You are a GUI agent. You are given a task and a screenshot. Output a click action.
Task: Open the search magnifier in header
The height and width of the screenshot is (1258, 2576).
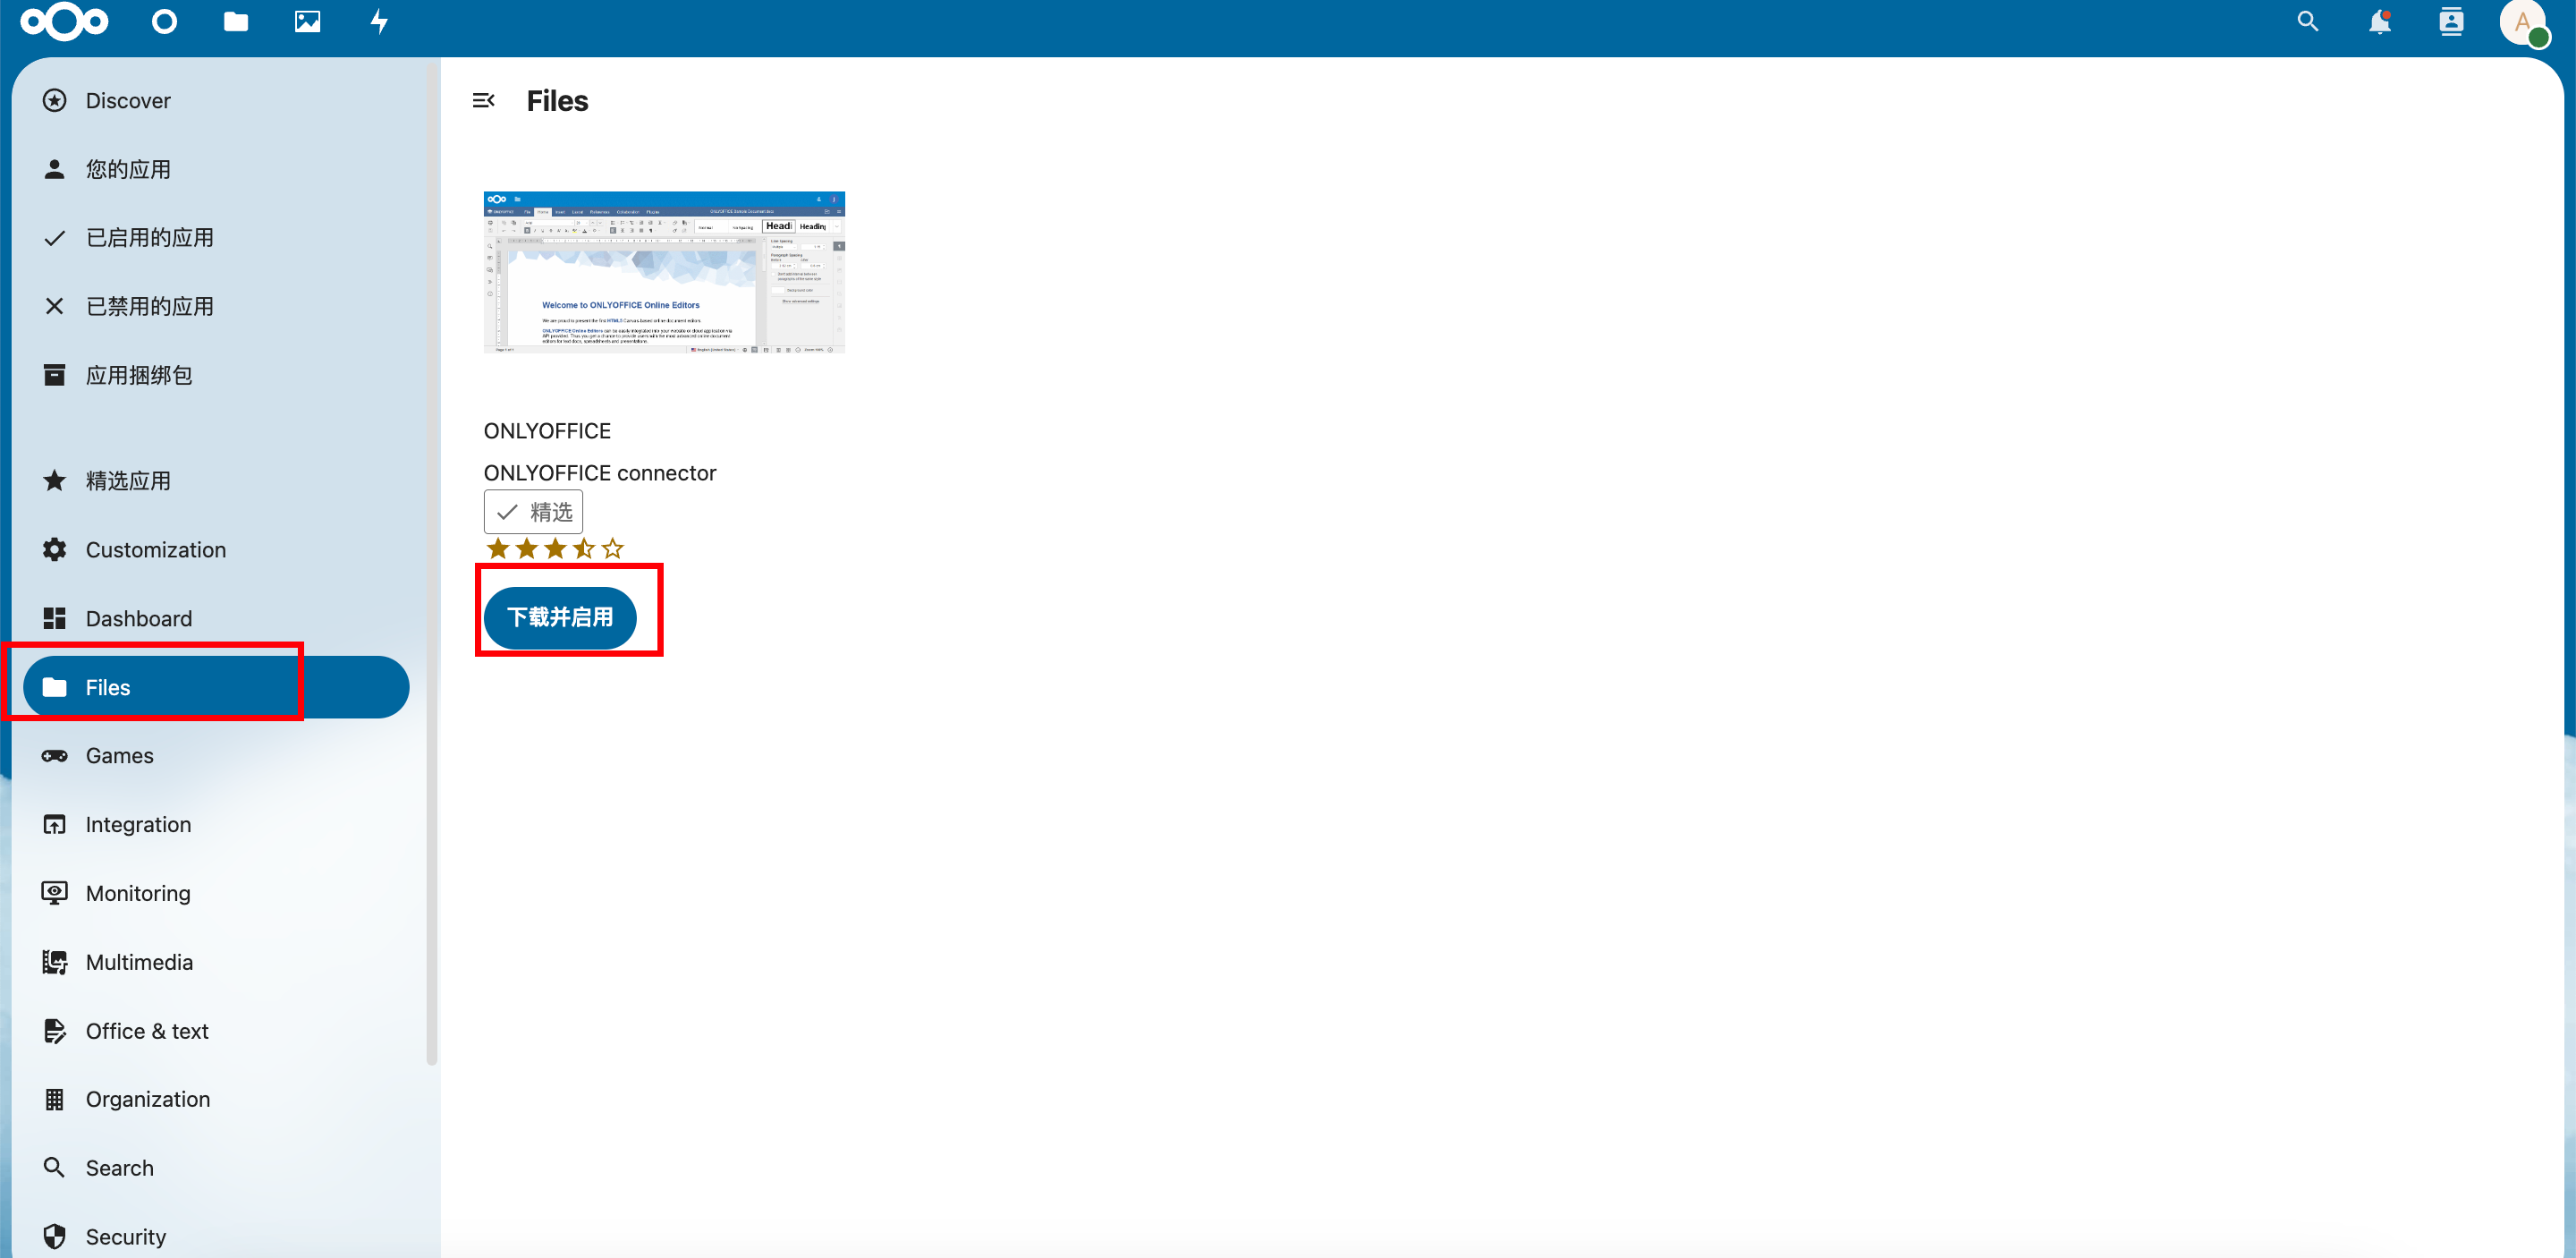click(x=2307, y=21)
